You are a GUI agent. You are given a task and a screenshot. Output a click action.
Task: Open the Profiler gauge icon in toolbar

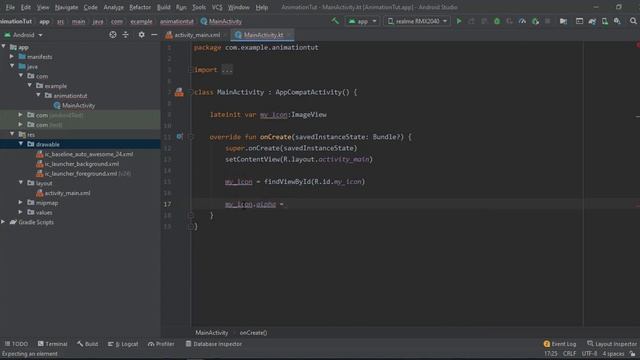tap(522, 21)
